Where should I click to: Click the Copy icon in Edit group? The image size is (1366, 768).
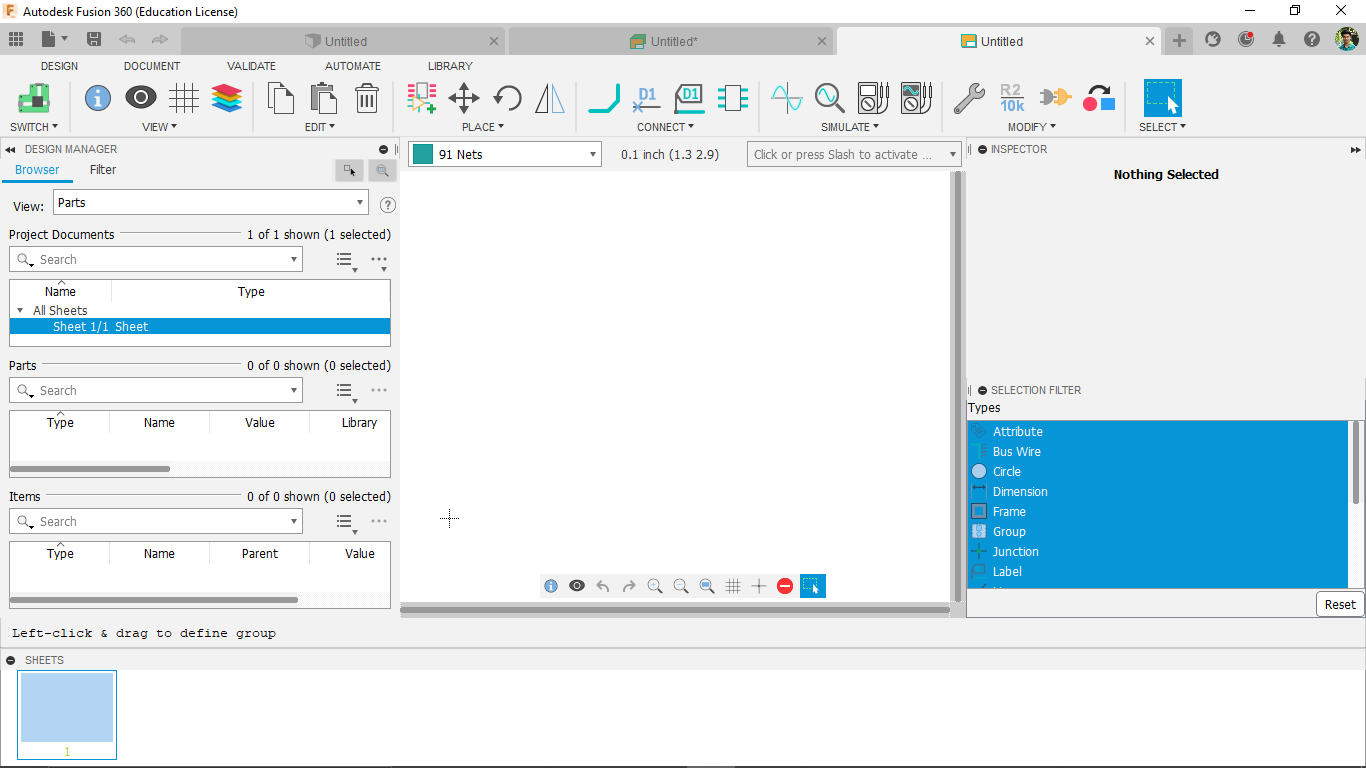point(281,98)
